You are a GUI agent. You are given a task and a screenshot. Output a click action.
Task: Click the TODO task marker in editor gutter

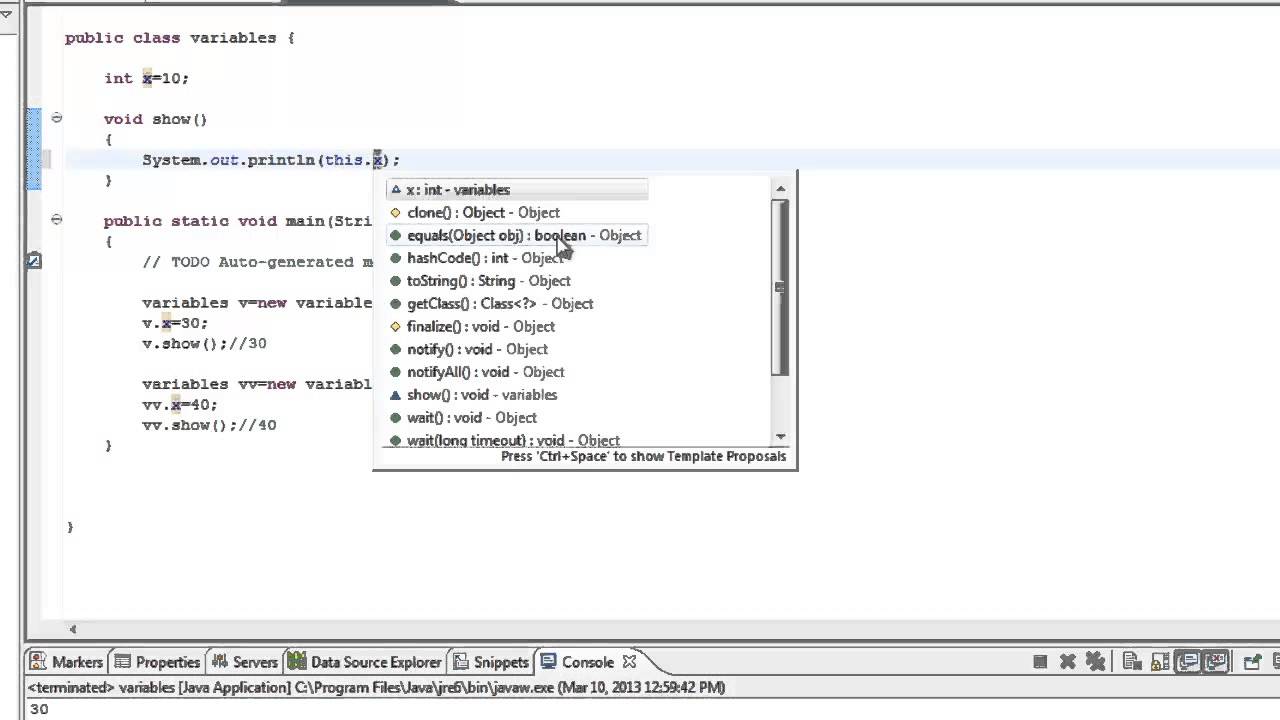click(33, 261)
